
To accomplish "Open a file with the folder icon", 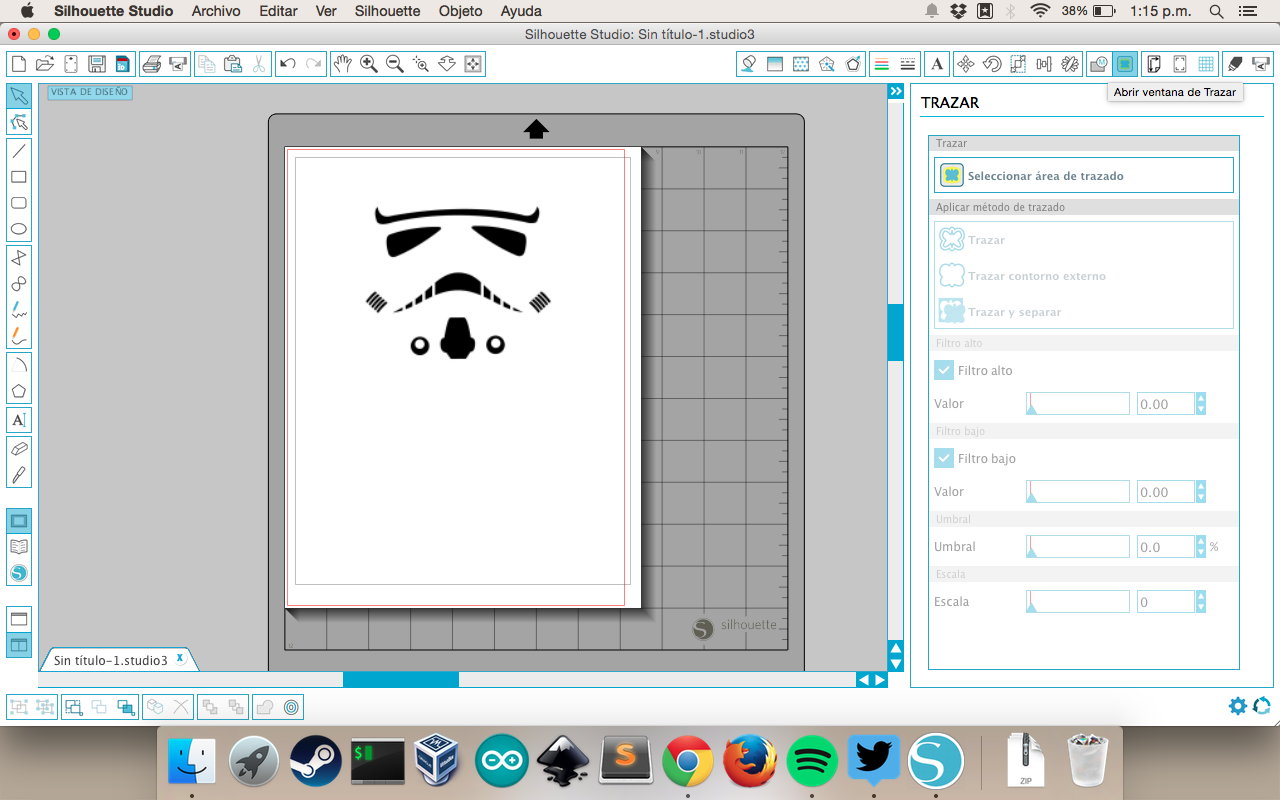I will [x=44, y=64].
